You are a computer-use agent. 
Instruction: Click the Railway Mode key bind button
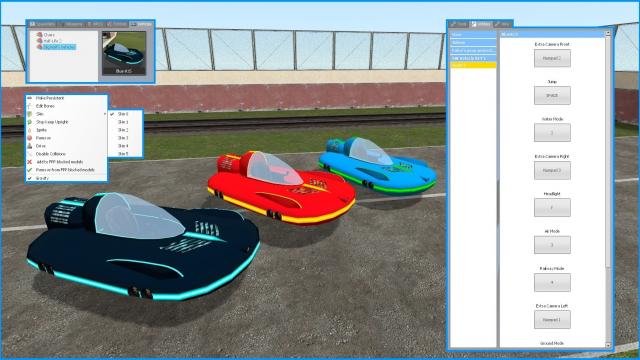coord(552,282)
